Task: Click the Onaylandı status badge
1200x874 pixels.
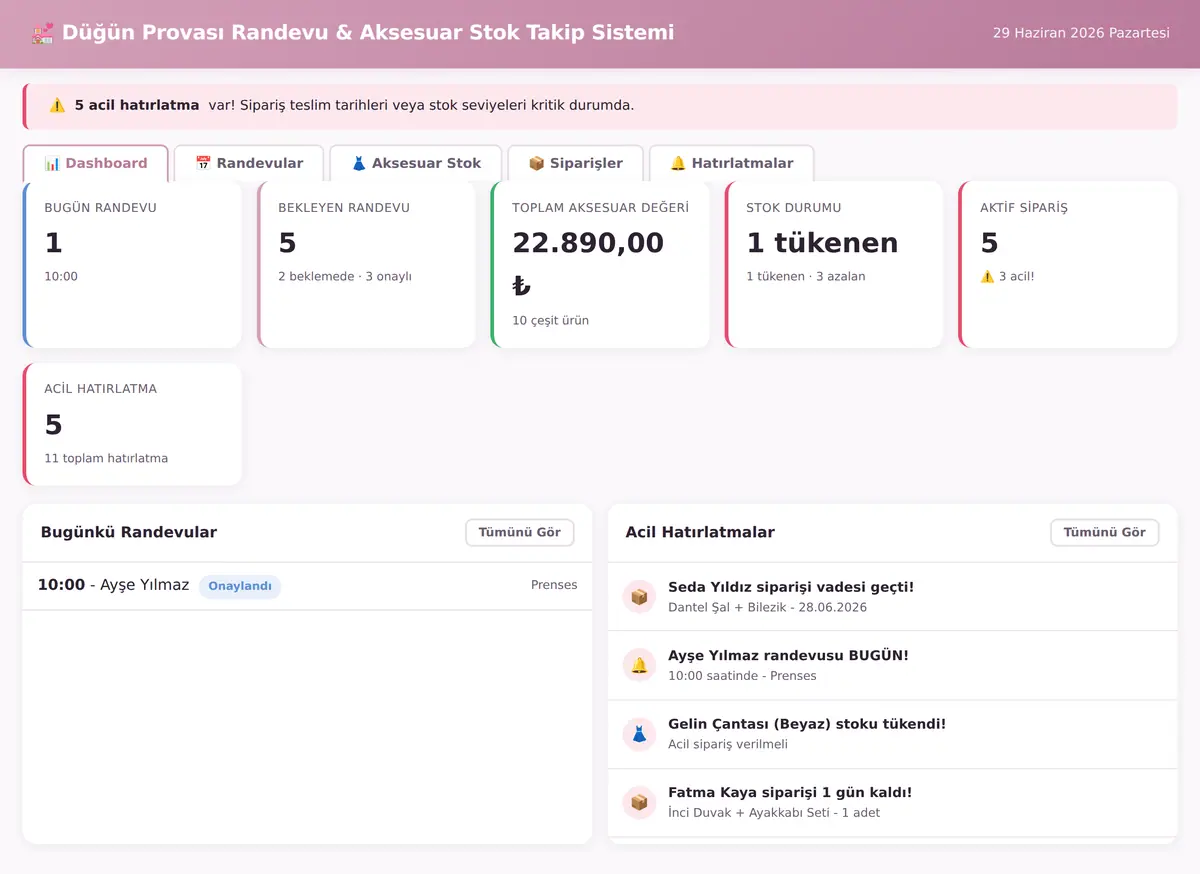Action: [240, 586]
